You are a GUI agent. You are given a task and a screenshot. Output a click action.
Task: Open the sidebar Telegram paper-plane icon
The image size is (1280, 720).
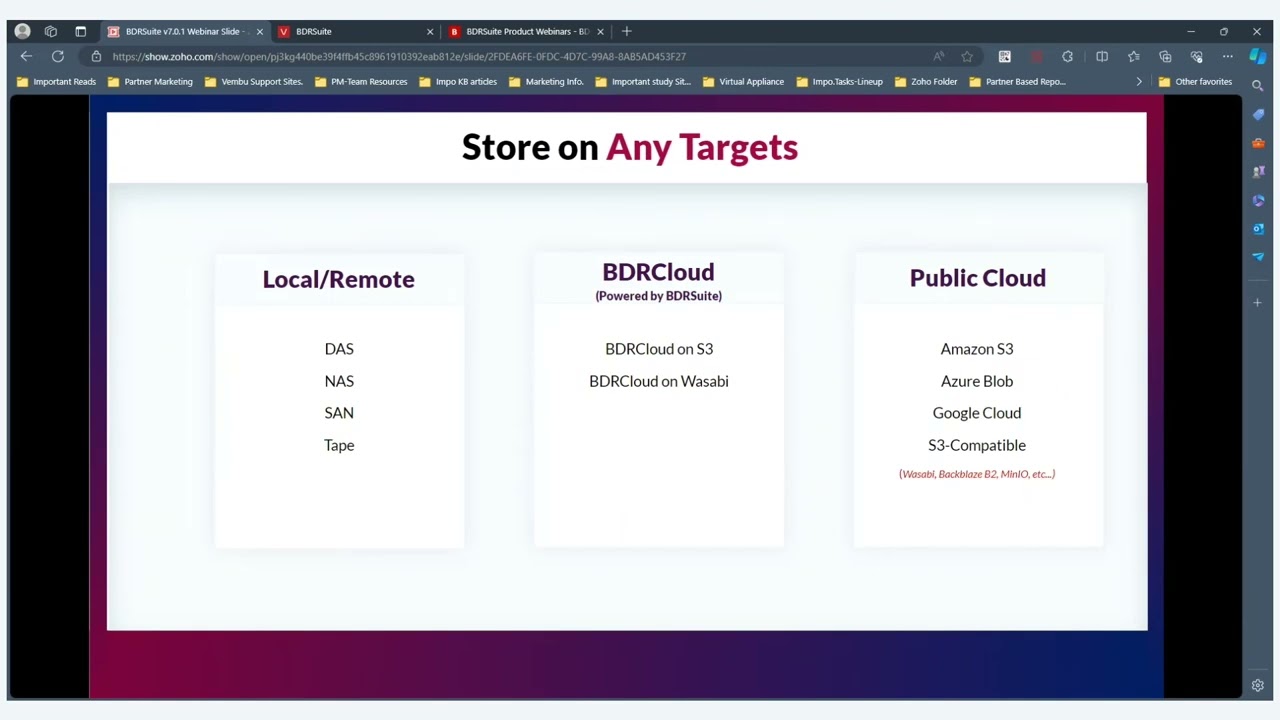[x=1258, y=257]
